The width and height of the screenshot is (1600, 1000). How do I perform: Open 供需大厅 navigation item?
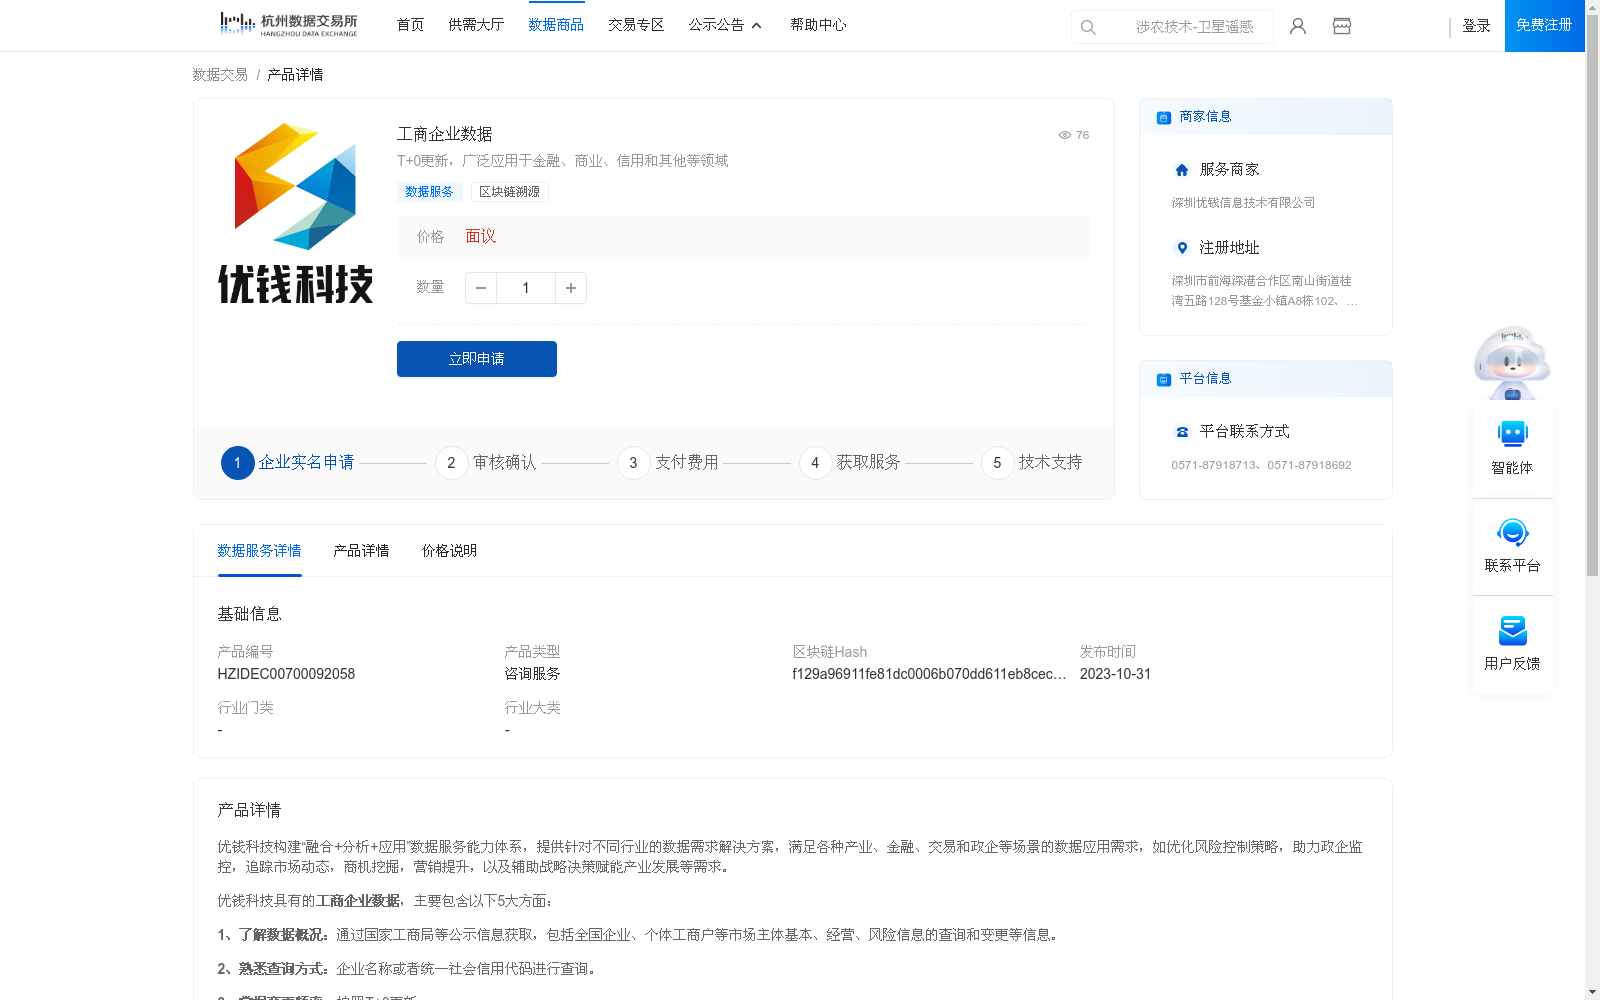point(476,25)
